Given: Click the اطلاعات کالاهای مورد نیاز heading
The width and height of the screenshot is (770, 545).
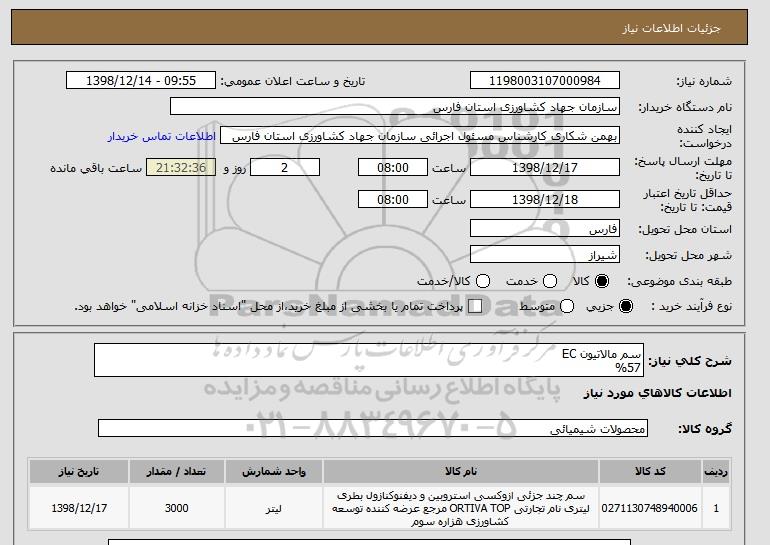Looking at the screenshot, I should coord(658,393).
